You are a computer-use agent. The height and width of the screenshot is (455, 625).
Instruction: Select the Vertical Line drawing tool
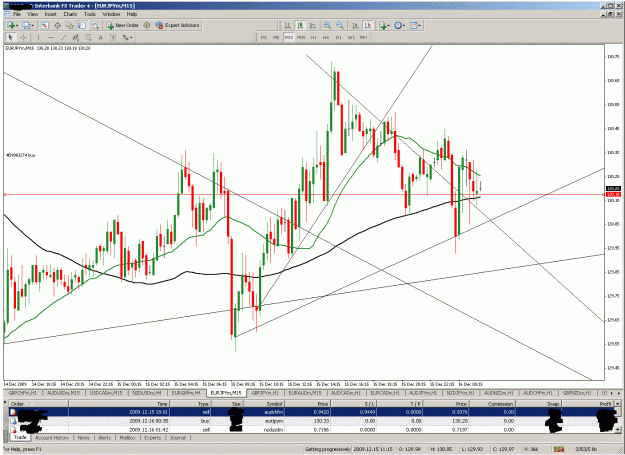click(x=38, y=37)
